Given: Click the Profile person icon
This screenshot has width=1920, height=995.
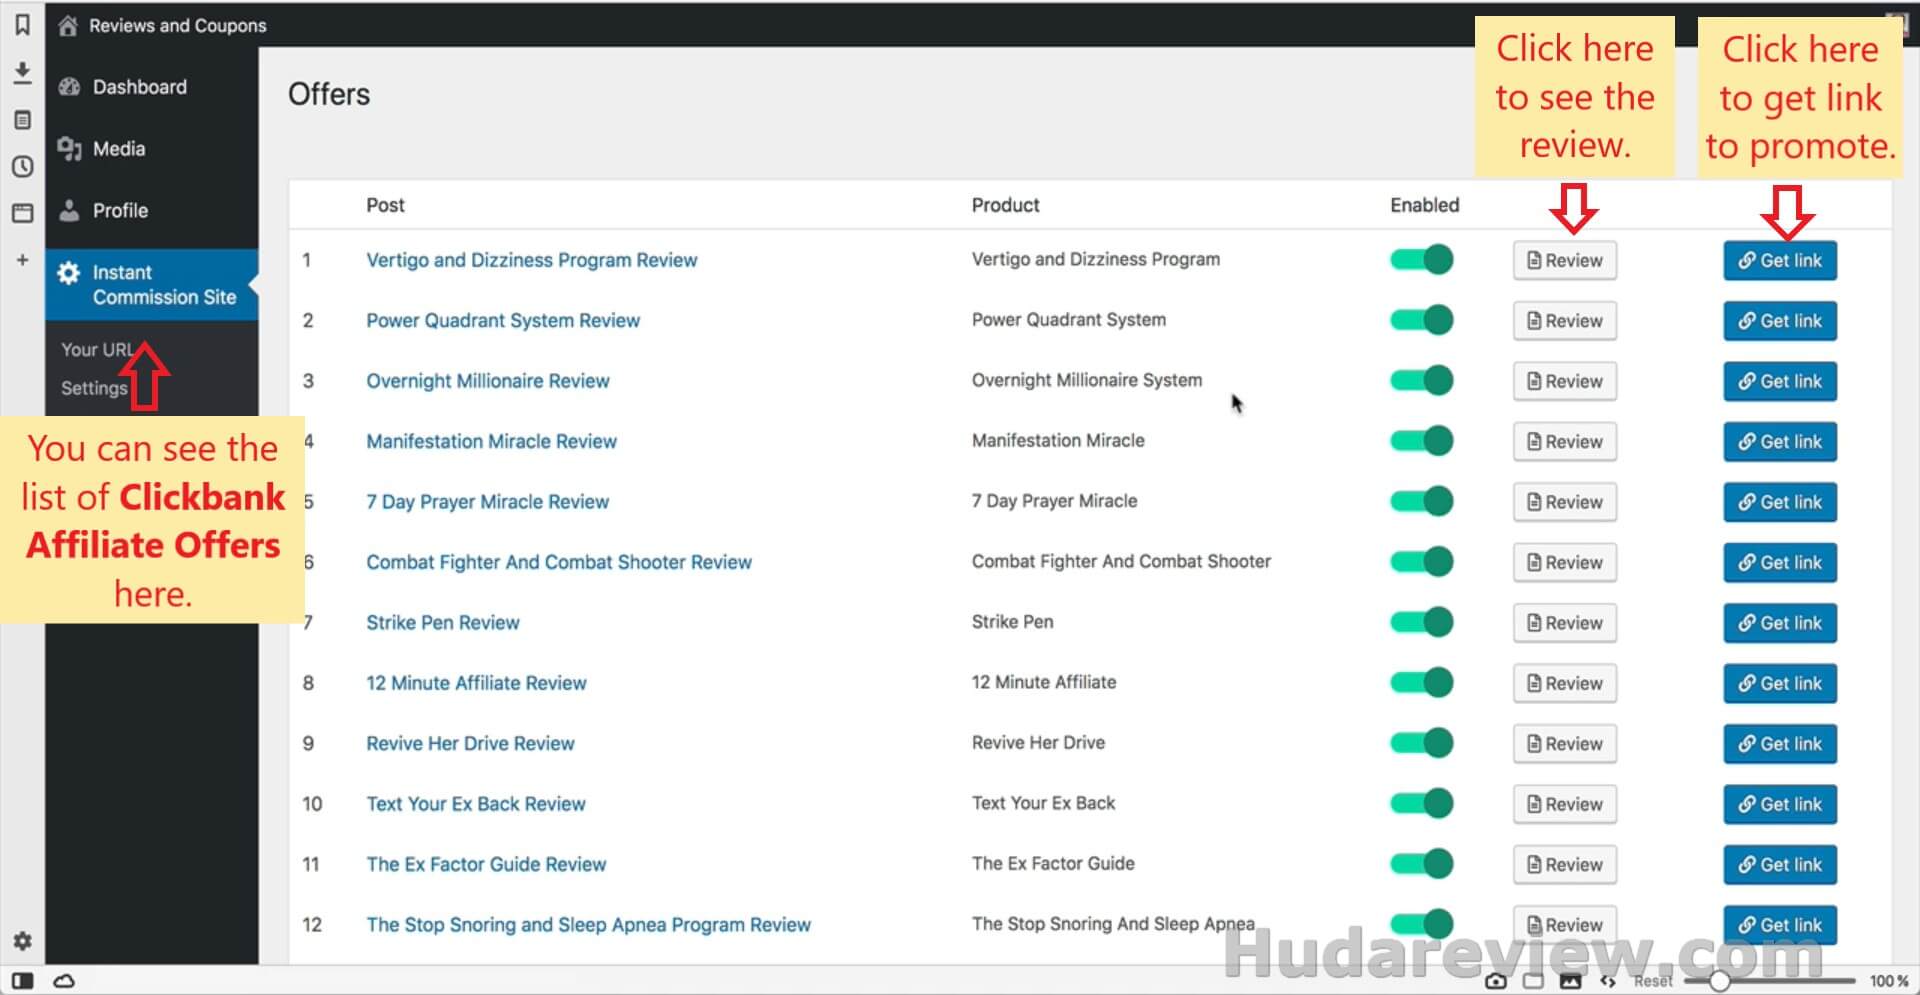Looking at the screenshot, I should (x=69, y=211).
